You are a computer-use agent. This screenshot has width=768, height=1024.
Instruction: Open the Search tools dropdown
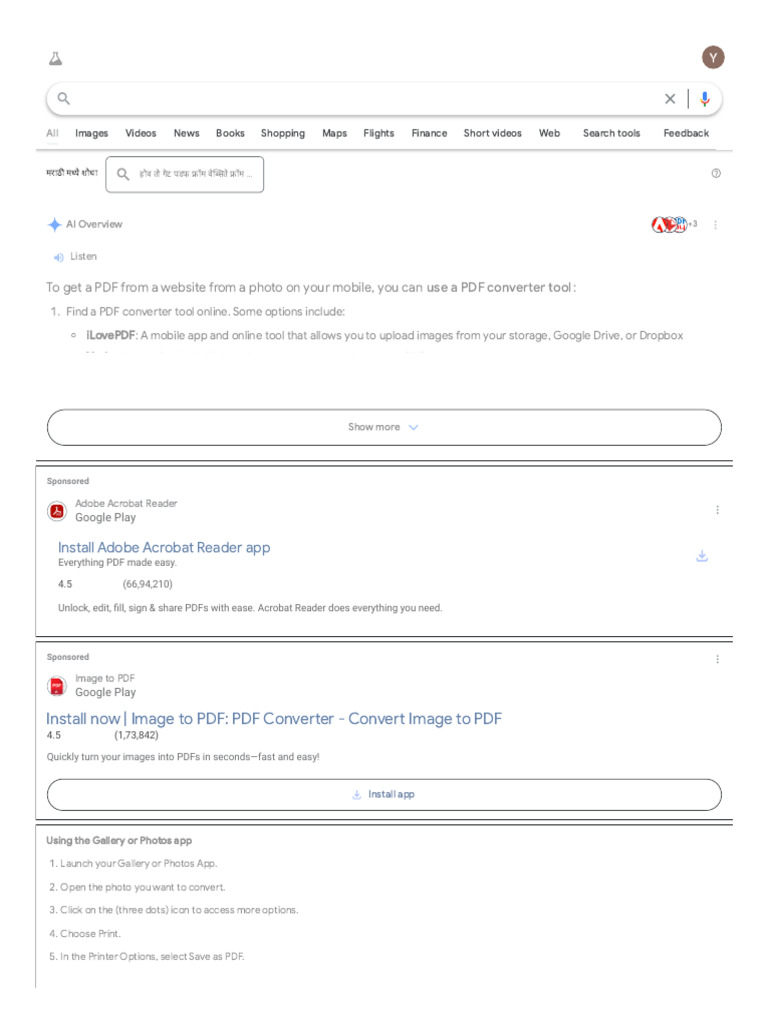click(611, 133)
